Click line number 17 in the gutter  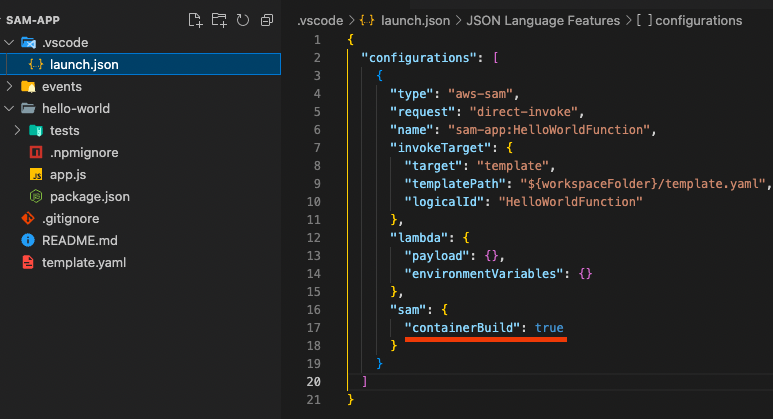click(x=314, y=328)
